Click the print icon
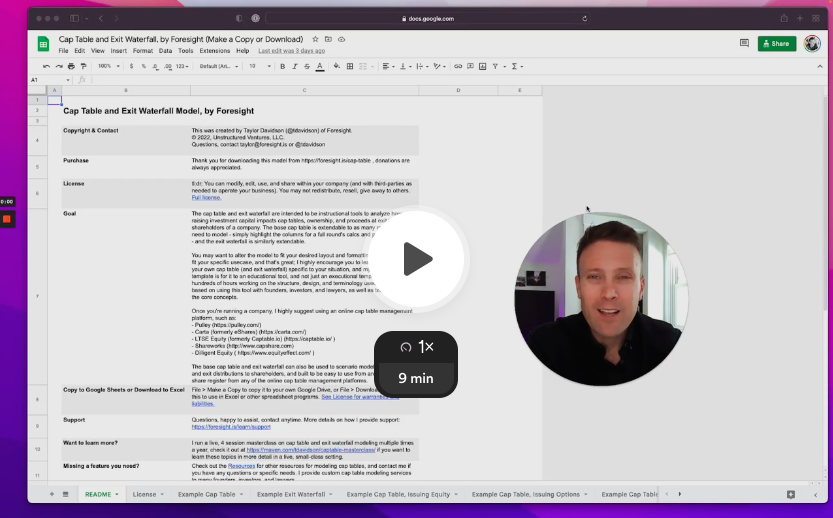This screenshot has height=518, width=833. click(x=71, y=66)
